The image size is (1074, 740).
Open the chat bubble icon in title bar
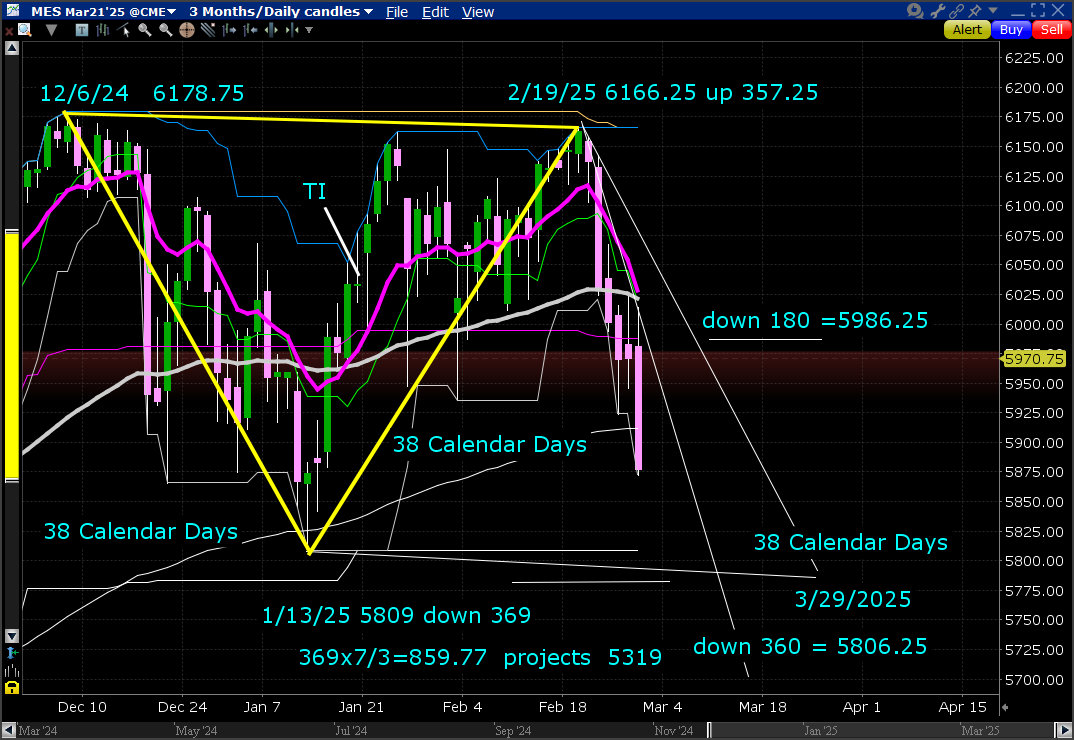pos(915,10)
